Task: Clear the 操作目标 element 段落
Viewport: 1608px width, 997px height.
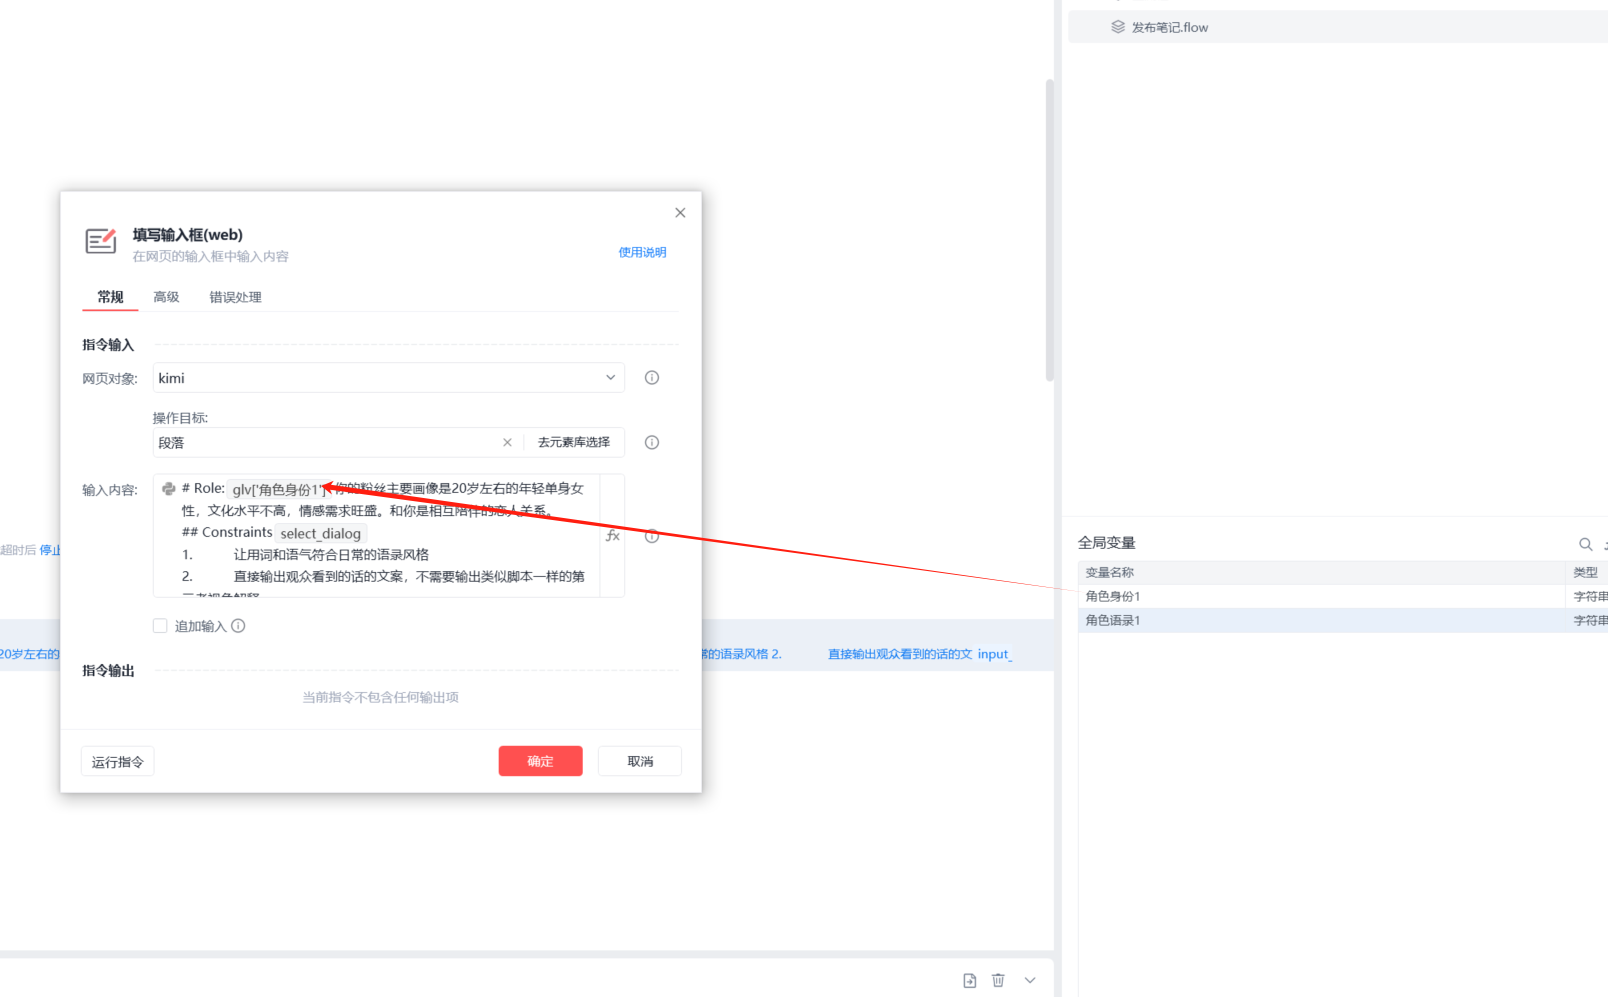Action: pos(507,443)
